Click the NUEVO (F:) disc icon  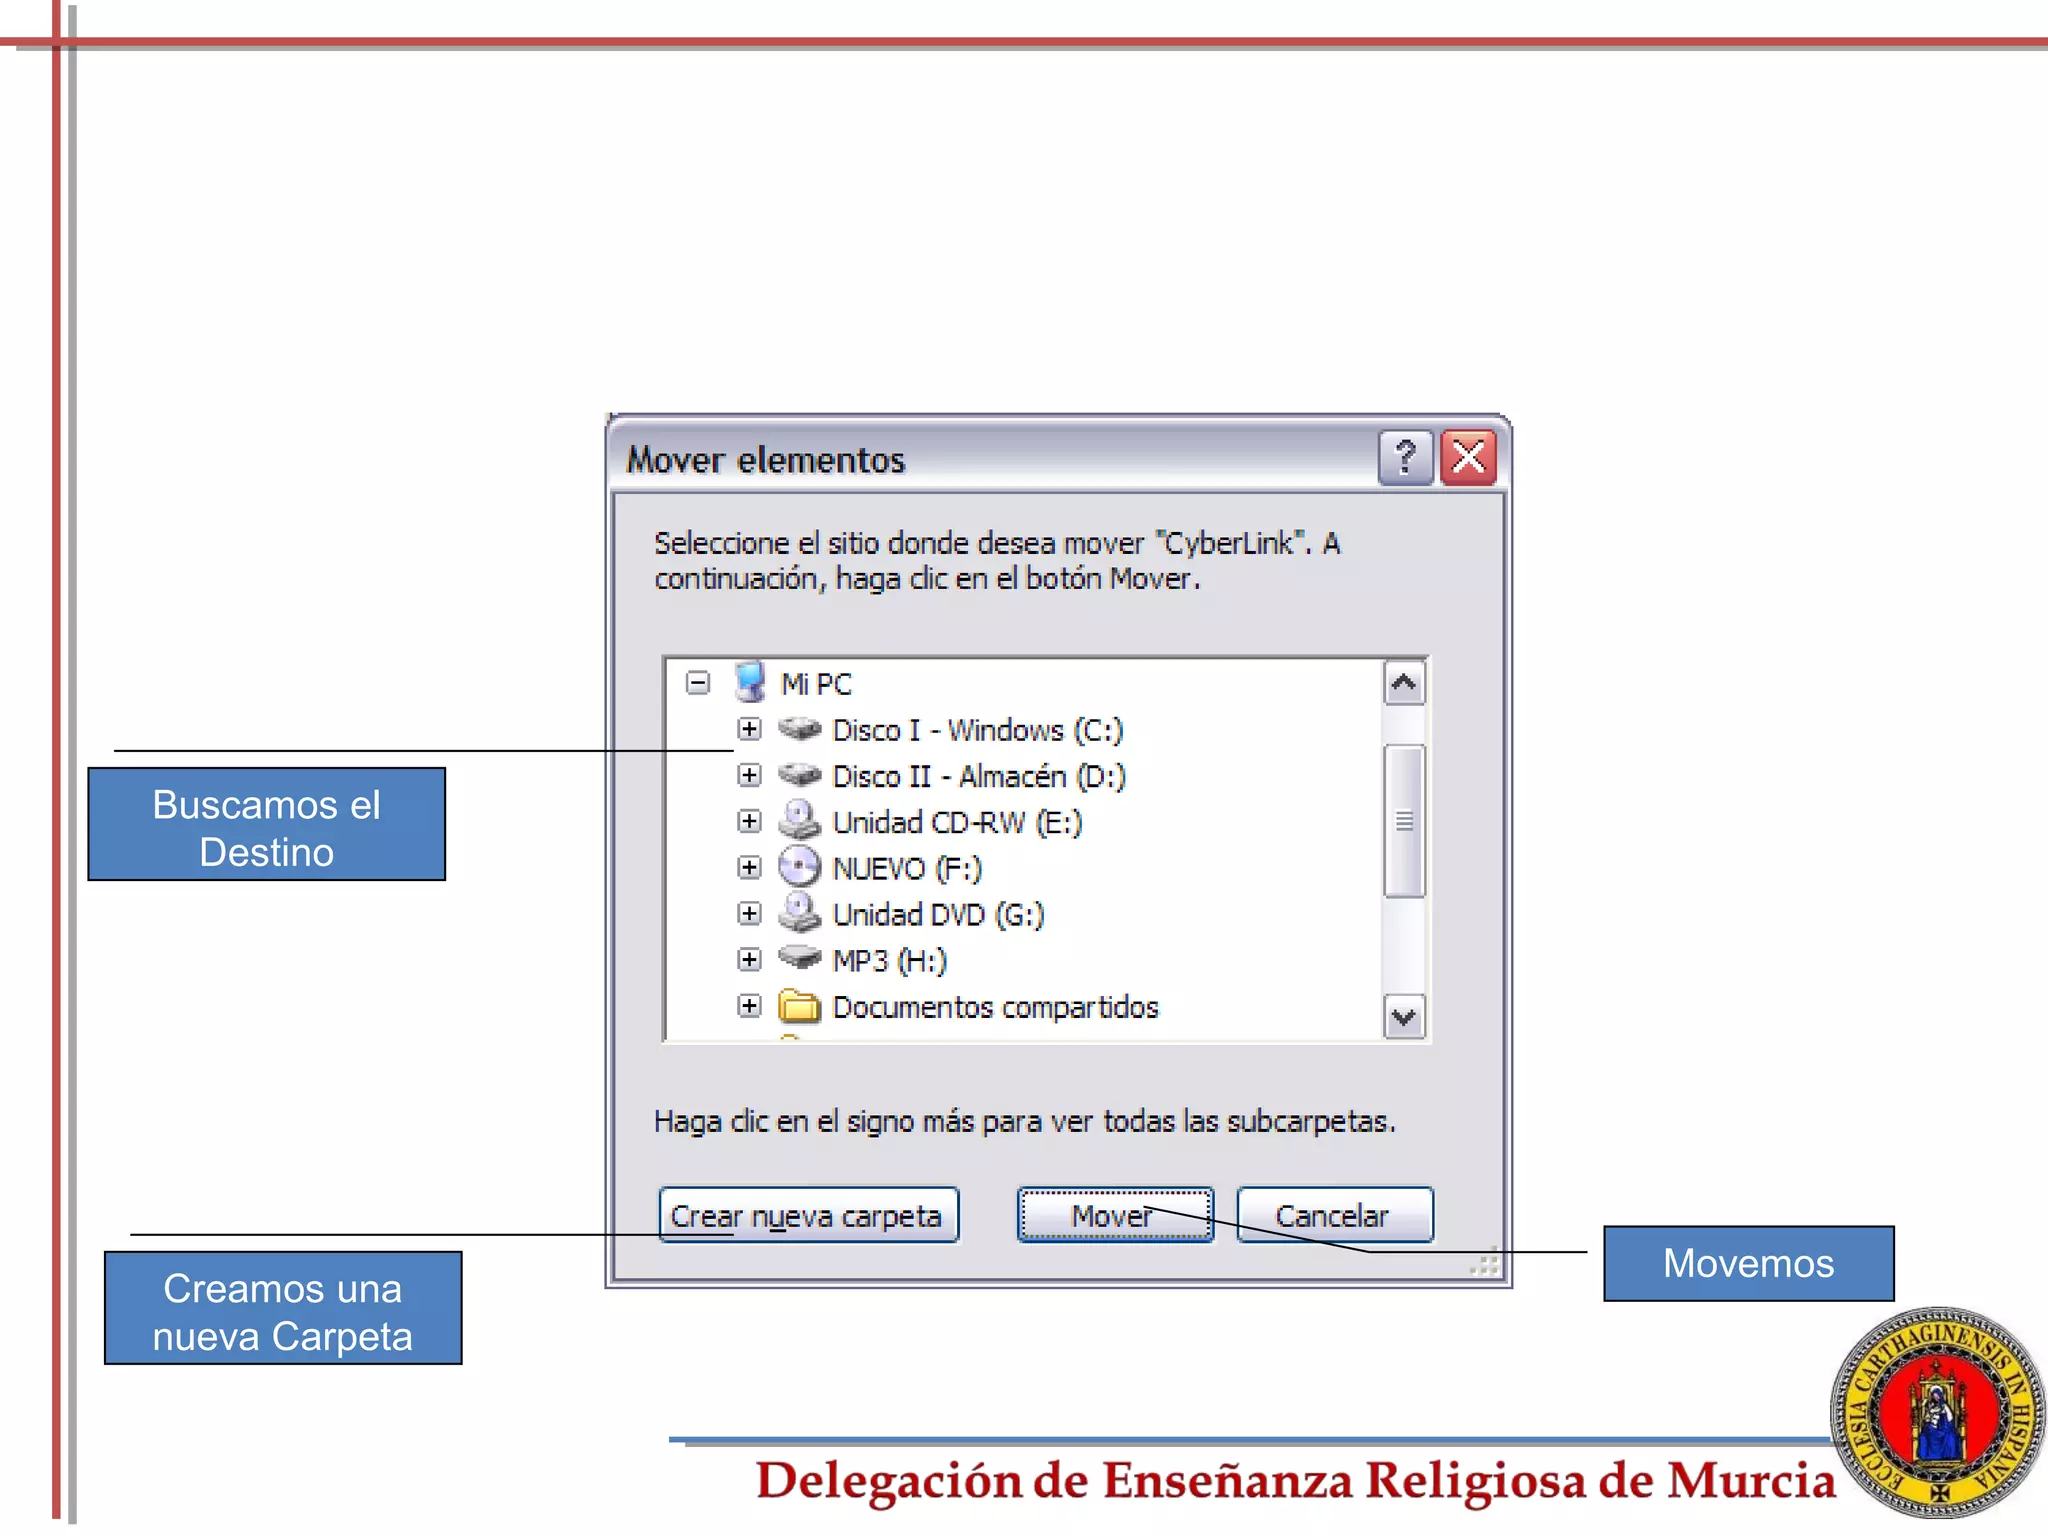(x=799, y=867)
